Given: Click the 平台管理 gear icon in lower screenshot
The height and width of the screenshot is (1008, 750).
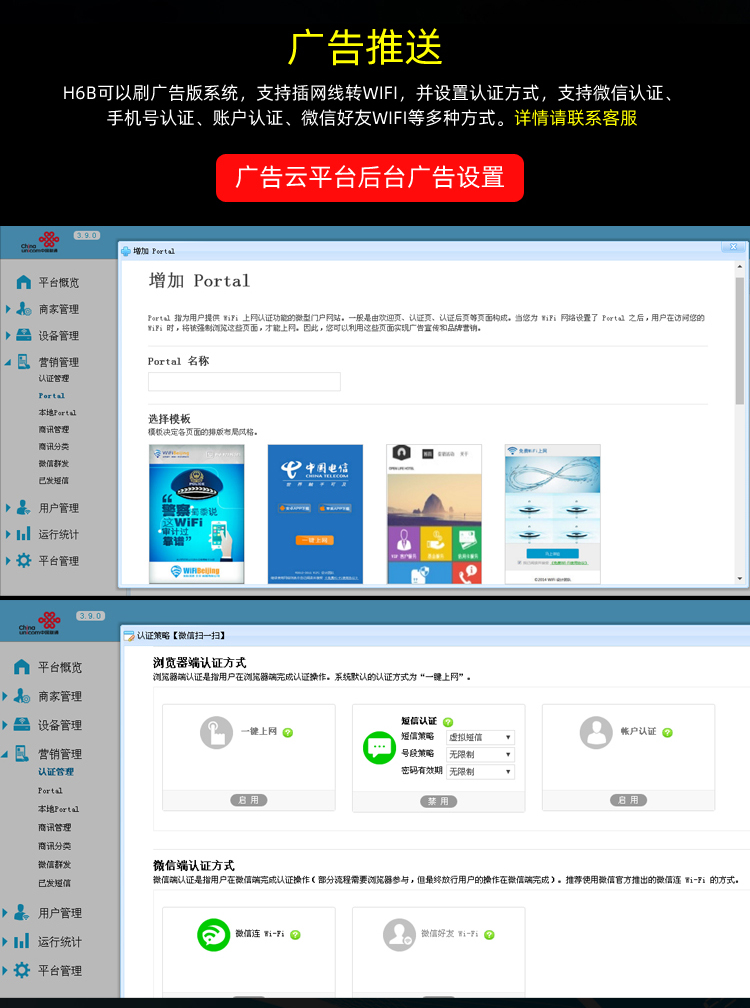Looking at the screenshot, I should (22, 970).
